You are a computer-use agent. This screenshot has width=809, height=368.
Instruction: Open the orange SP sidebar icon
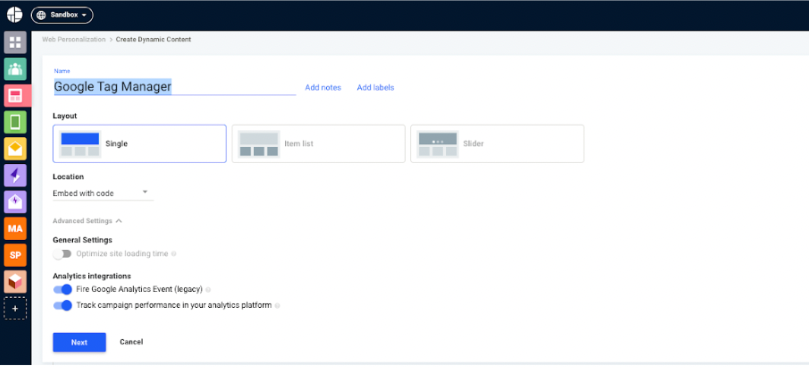(15, 255)
